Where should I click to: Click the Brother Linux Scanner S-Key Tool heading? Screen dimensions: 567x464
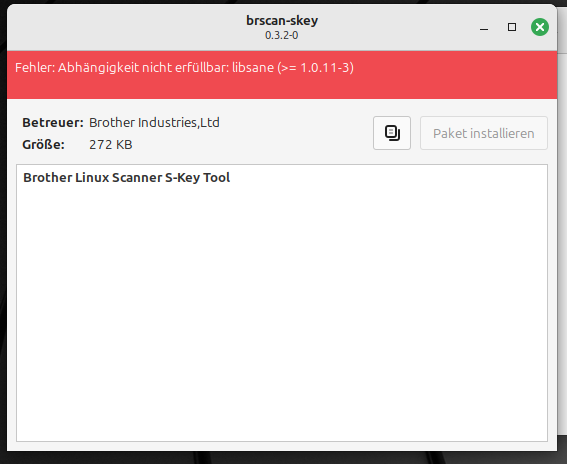pos(127,178)
